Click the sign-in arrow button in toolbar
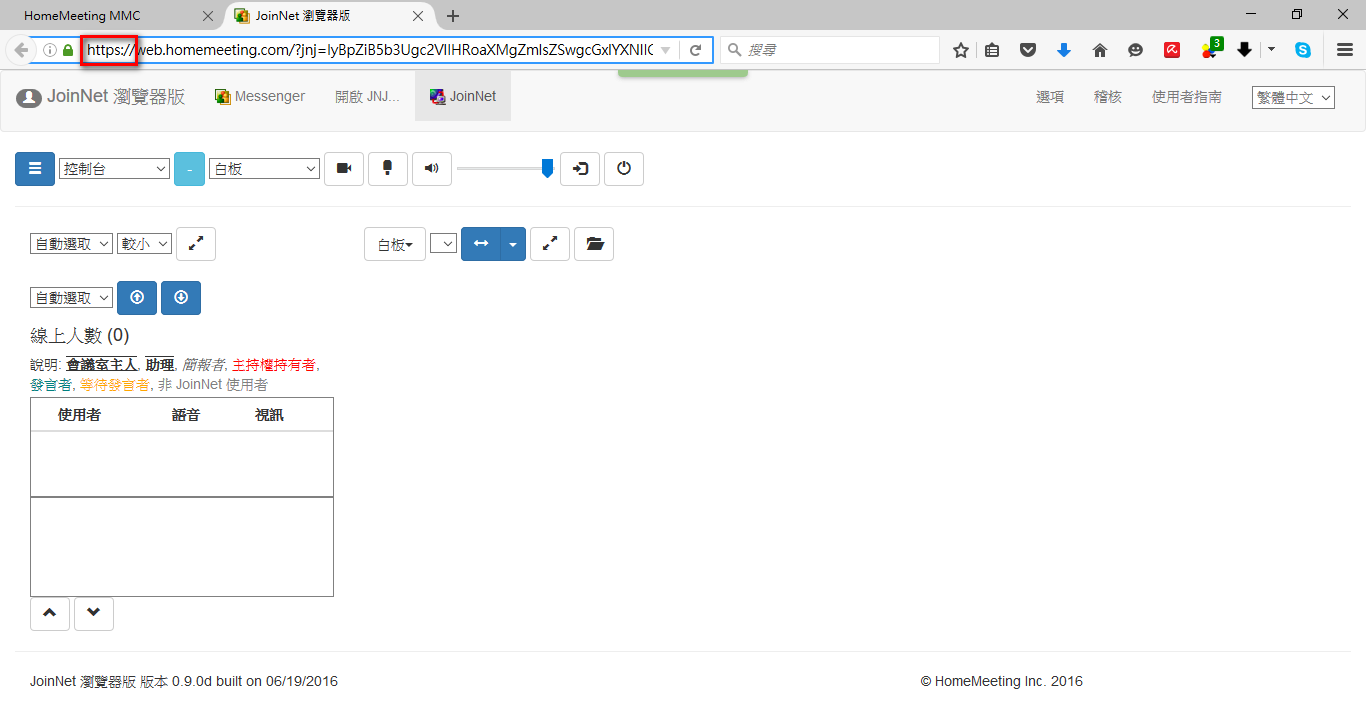The image size is (1366, 728). [580, 169]
